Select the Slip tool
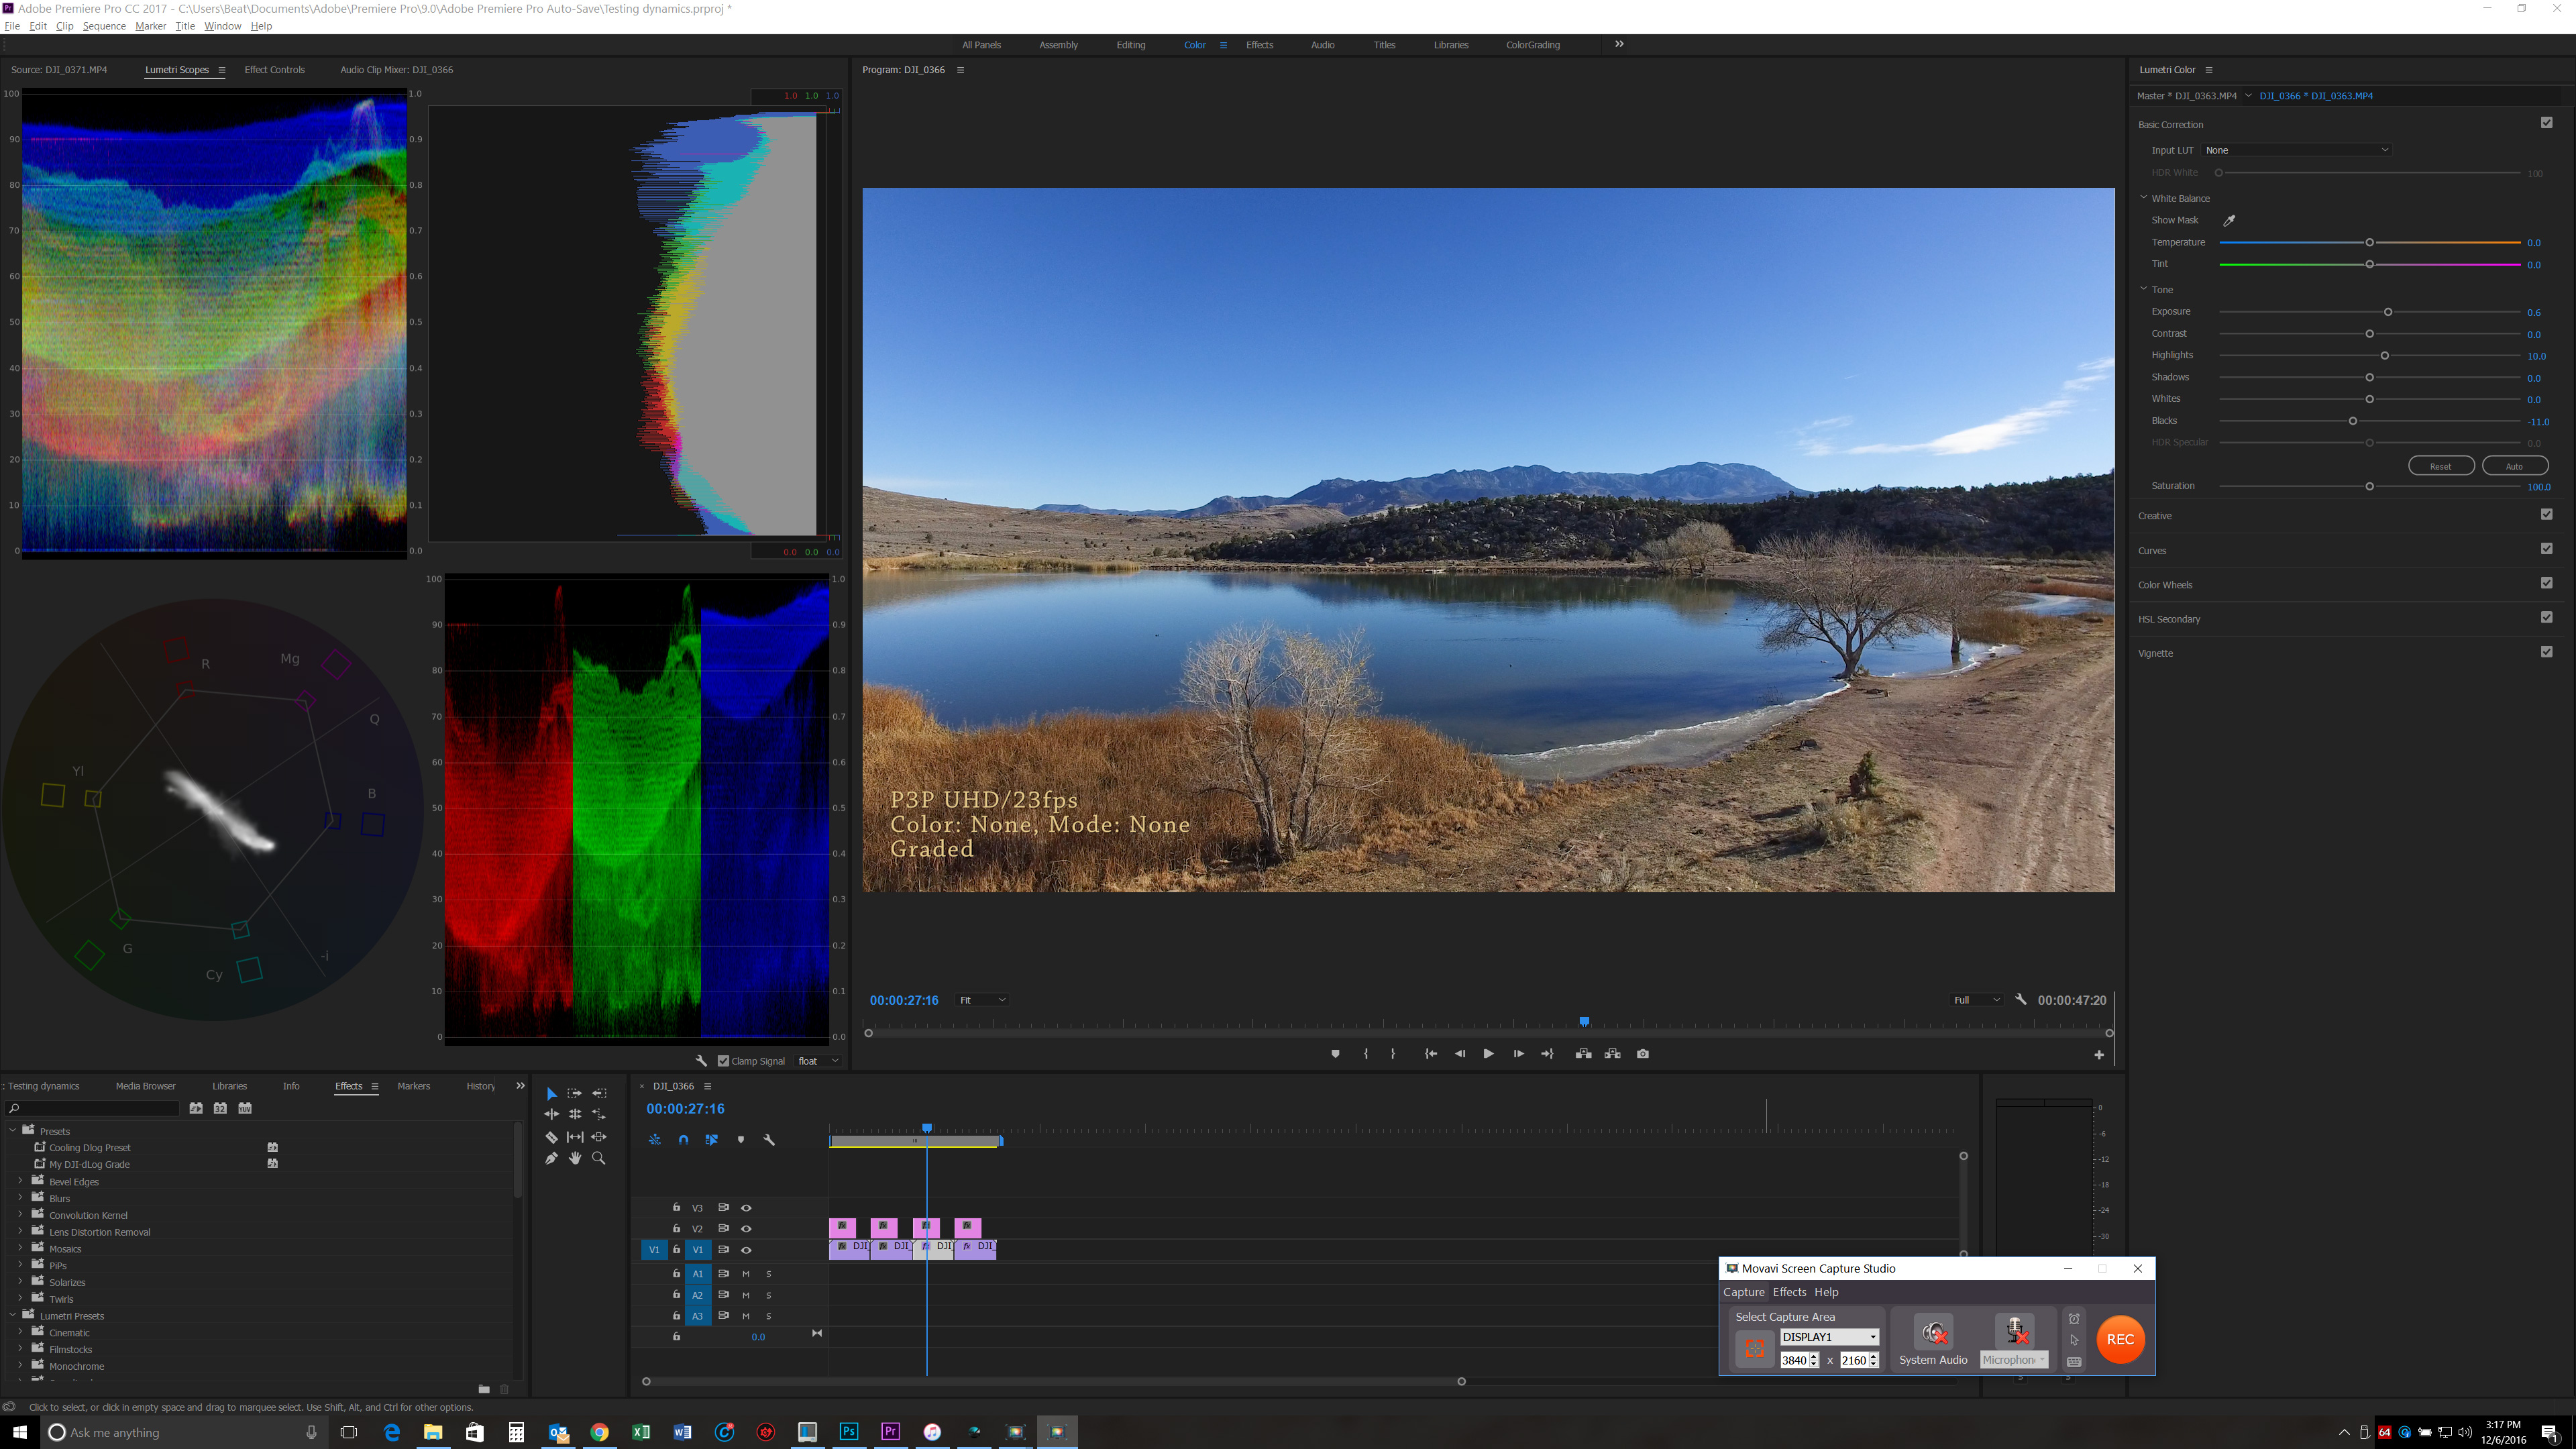The height and width of the screenshot is (1449, 2576). pyautogui.click(x=575, y=1137)
